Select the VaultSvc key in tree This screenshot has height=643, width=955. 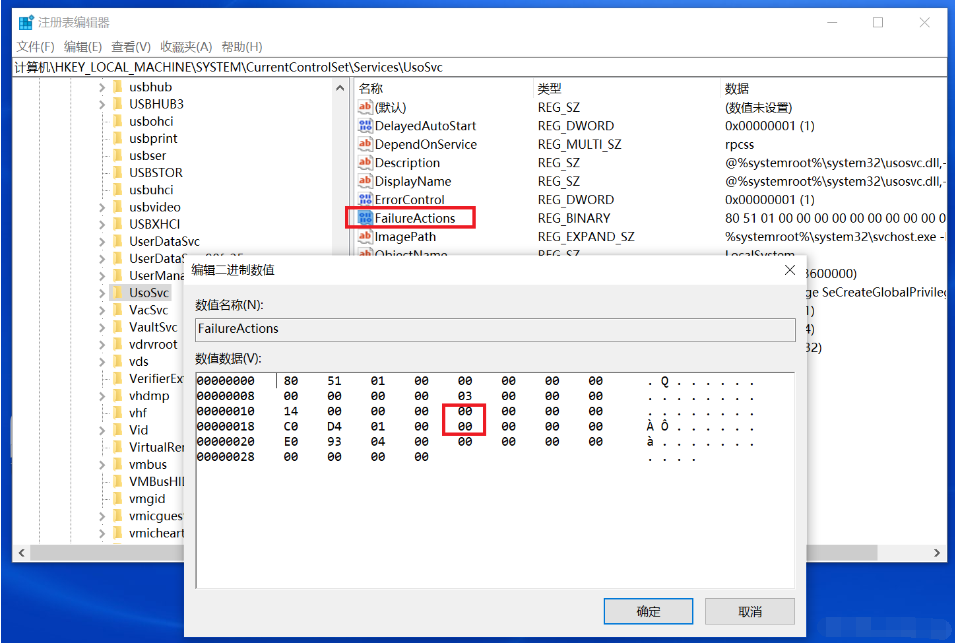point(153,327)
